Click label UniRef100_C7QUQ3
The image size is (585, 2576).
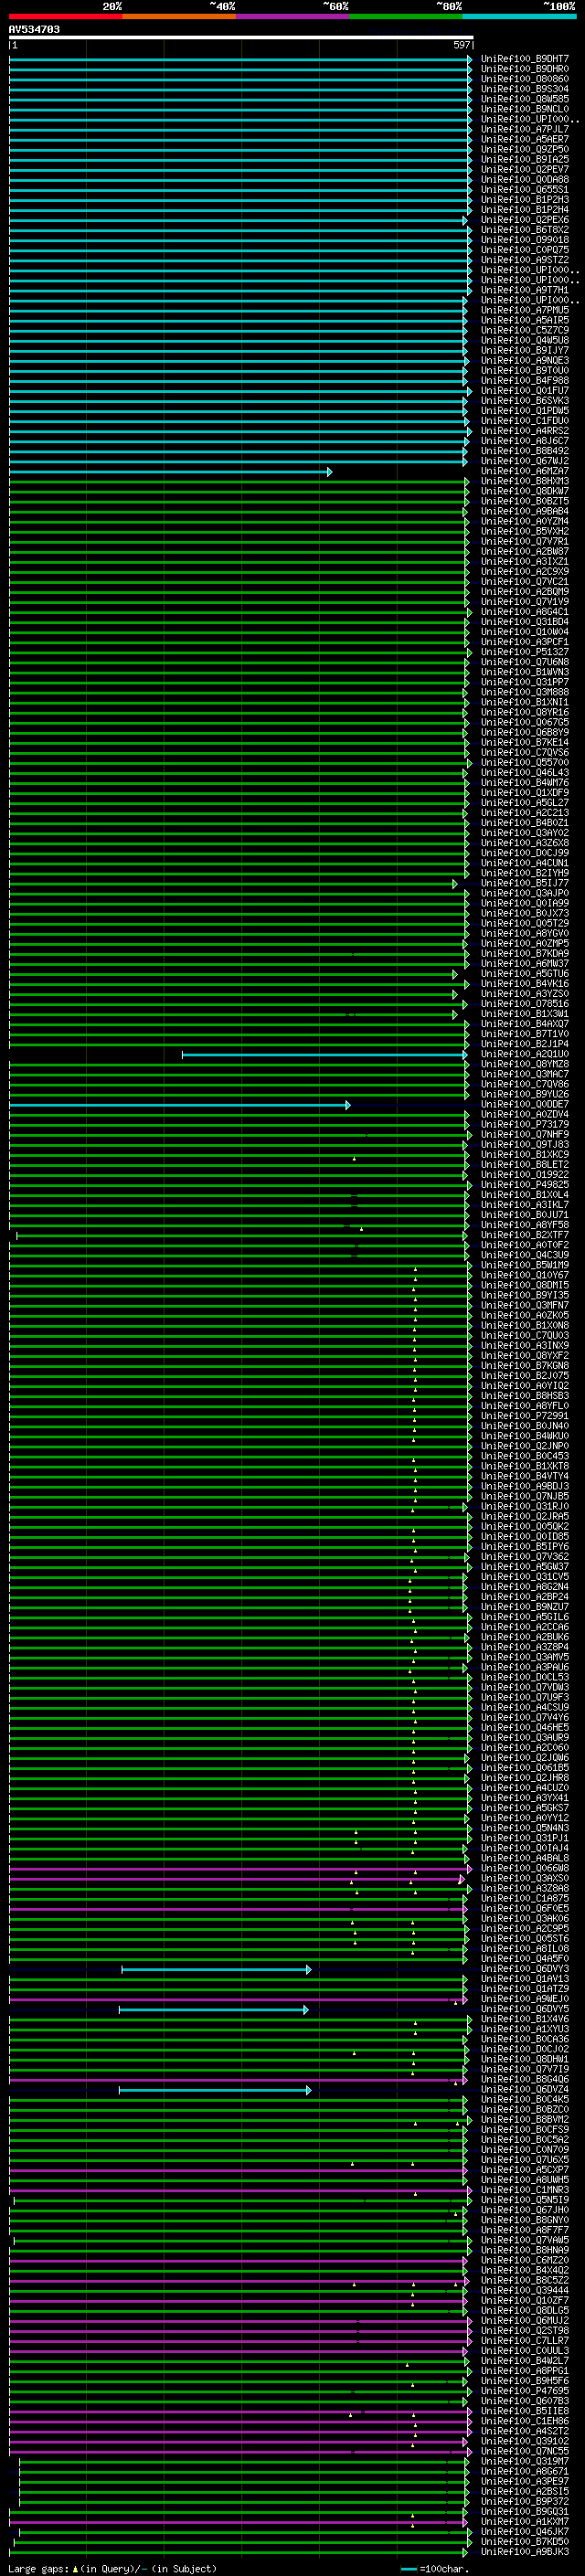click(x=525, y=1336)
